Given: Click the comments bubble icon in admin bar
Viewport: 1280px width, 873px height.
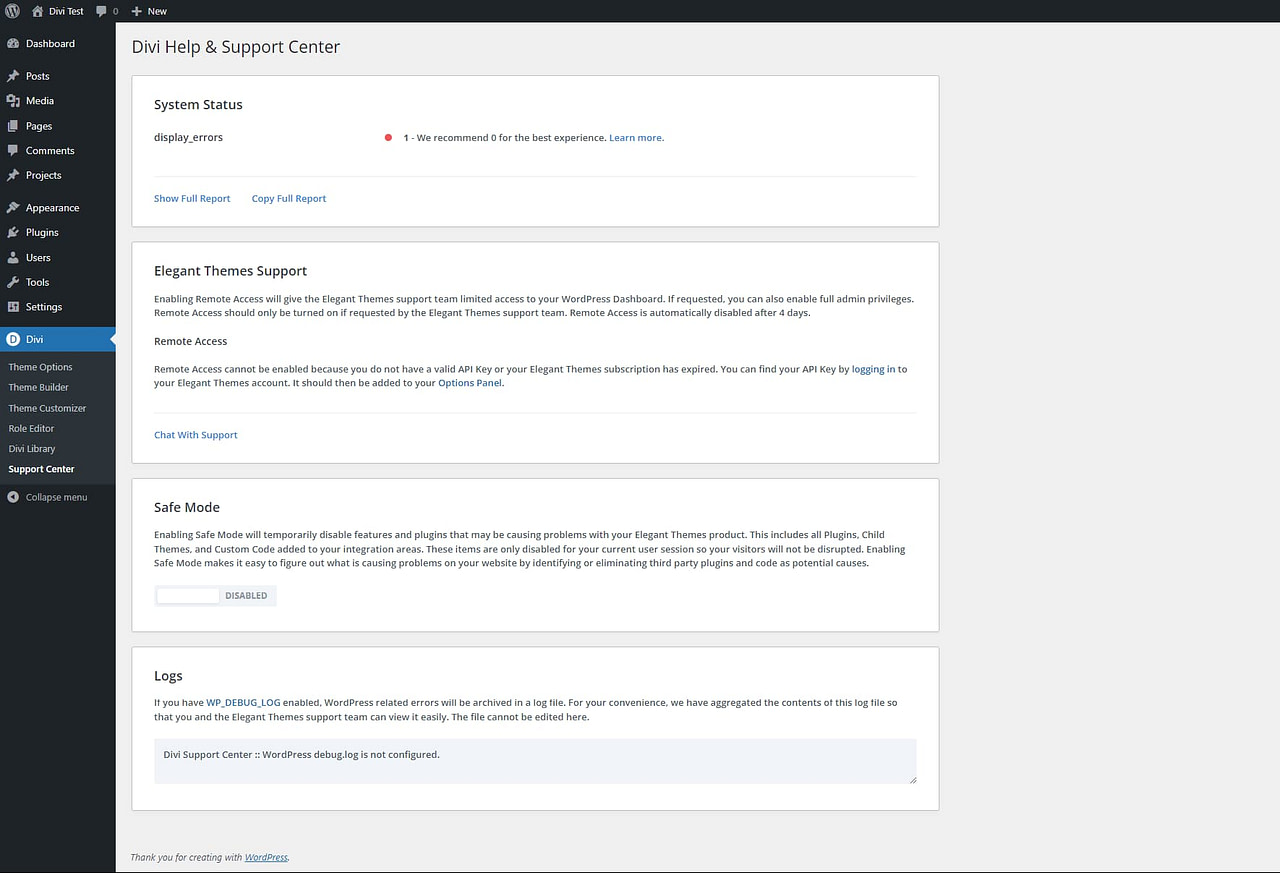Looking at the screenshot, I should coord(102,11).
